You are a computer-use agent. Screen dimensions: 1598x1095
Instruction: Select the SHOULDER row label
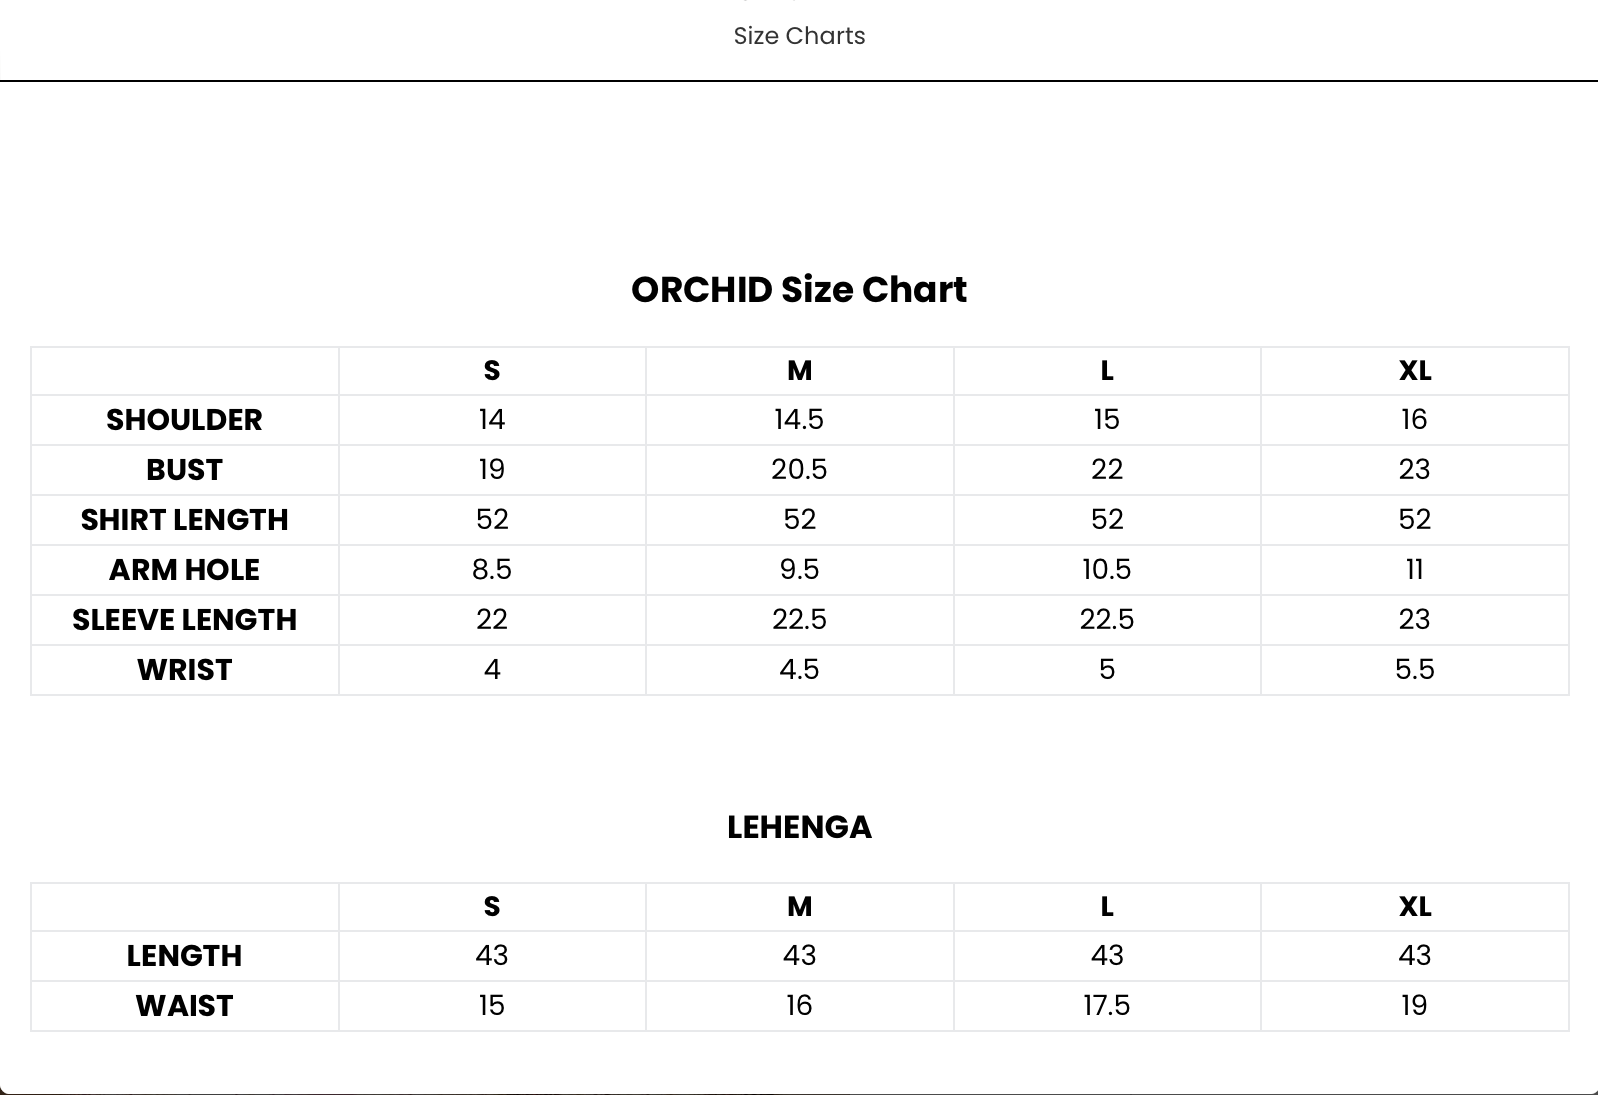(184, 420)
